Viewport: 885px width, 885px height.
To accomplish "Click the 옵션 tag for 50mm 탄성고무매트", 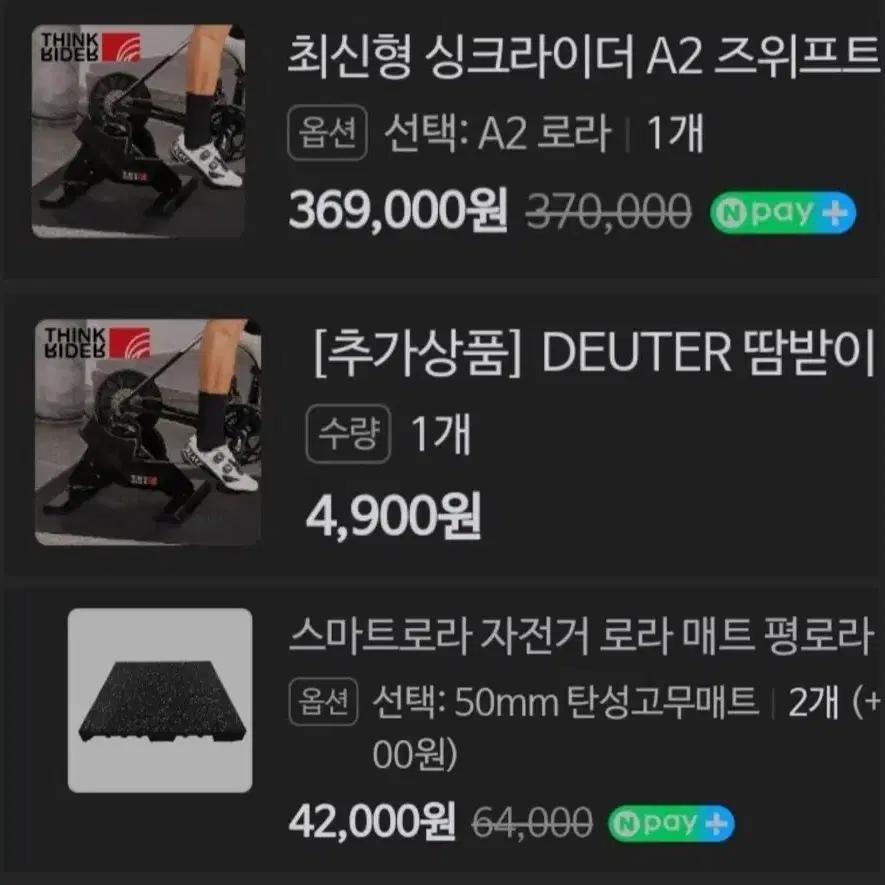I will point(323,702).
